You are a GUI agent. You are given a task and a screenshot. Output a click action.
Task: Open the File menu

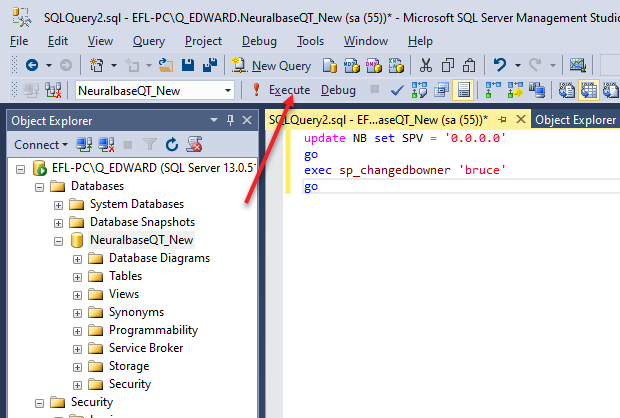pyautogui.click(x=19, y=41)
